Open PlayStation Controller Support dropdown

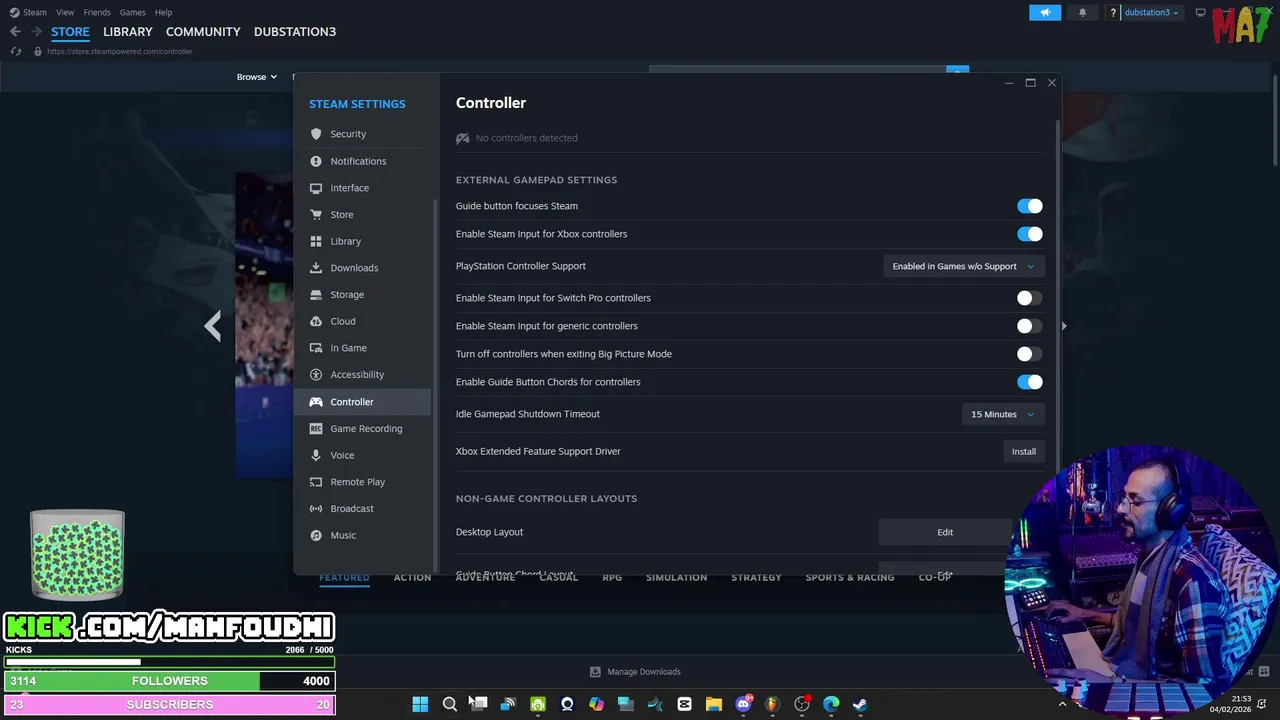pos(964,266)
